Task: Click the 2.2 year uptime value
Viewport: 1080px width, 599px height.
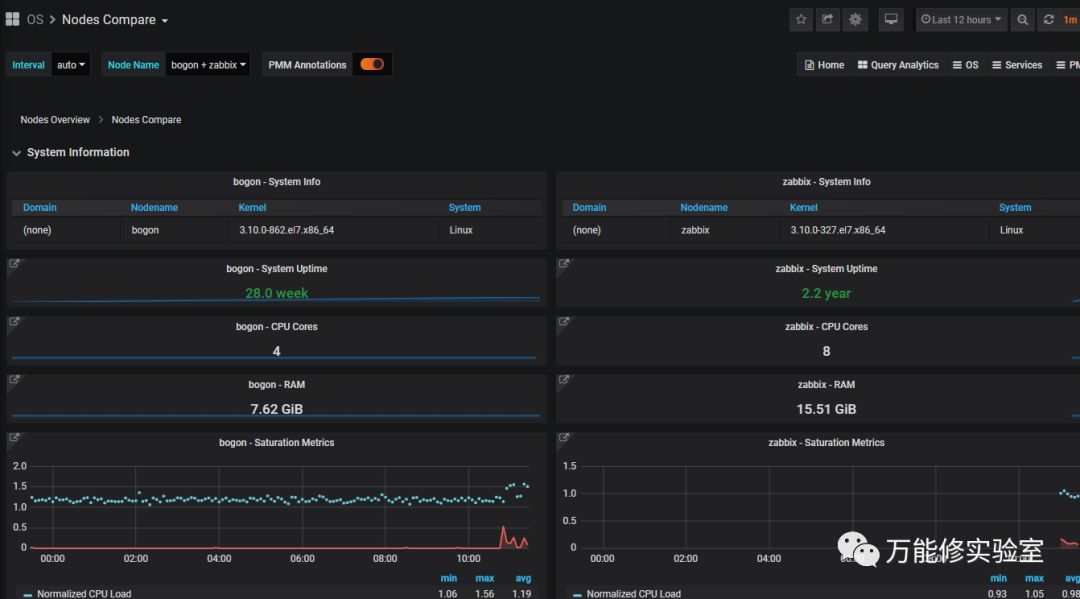Action: 826,293
